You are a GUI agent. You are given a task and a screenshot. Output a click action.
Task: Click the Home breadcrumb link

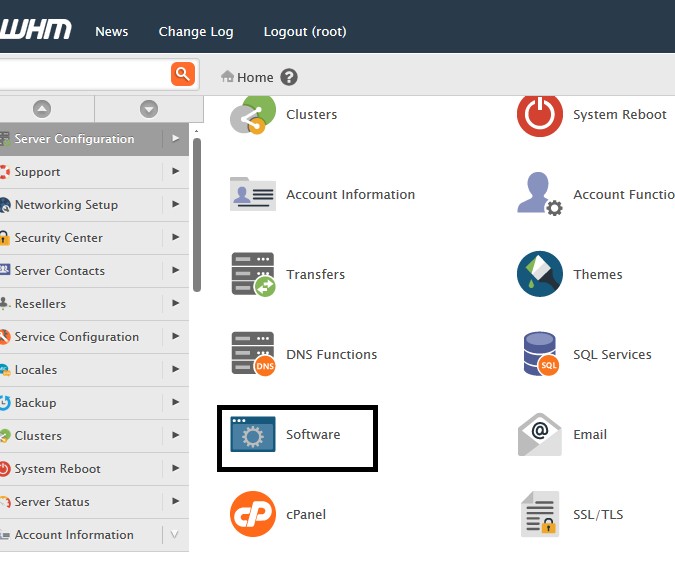click(x=255, y=77)
